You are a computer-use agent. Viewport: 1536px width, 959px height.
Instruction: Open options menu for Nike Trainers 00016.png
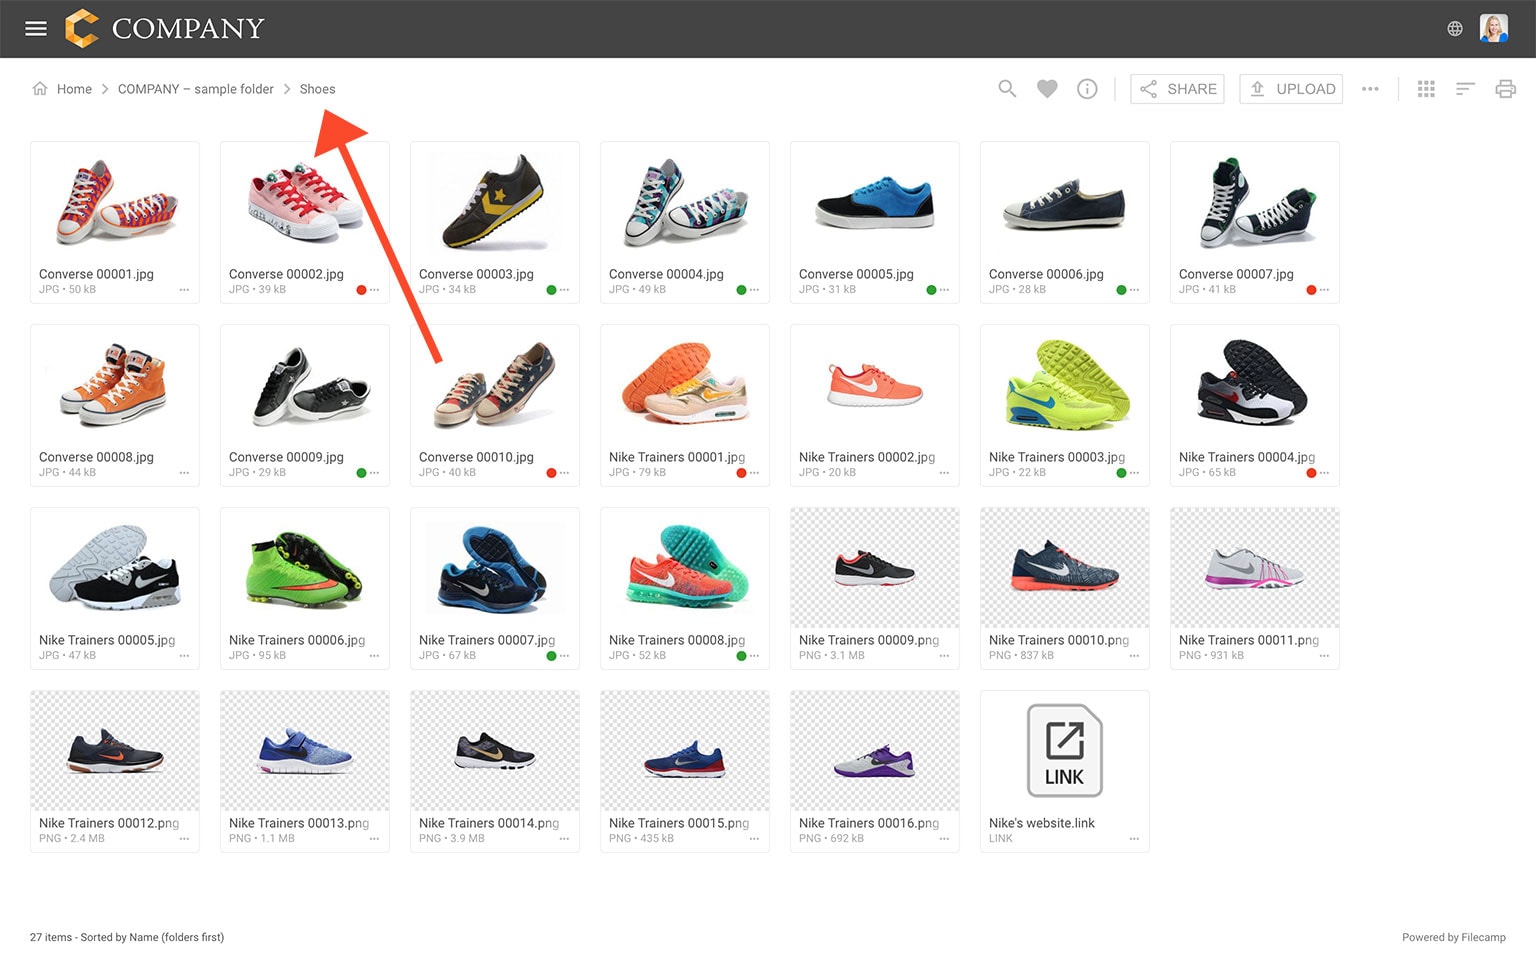point(944,839)
